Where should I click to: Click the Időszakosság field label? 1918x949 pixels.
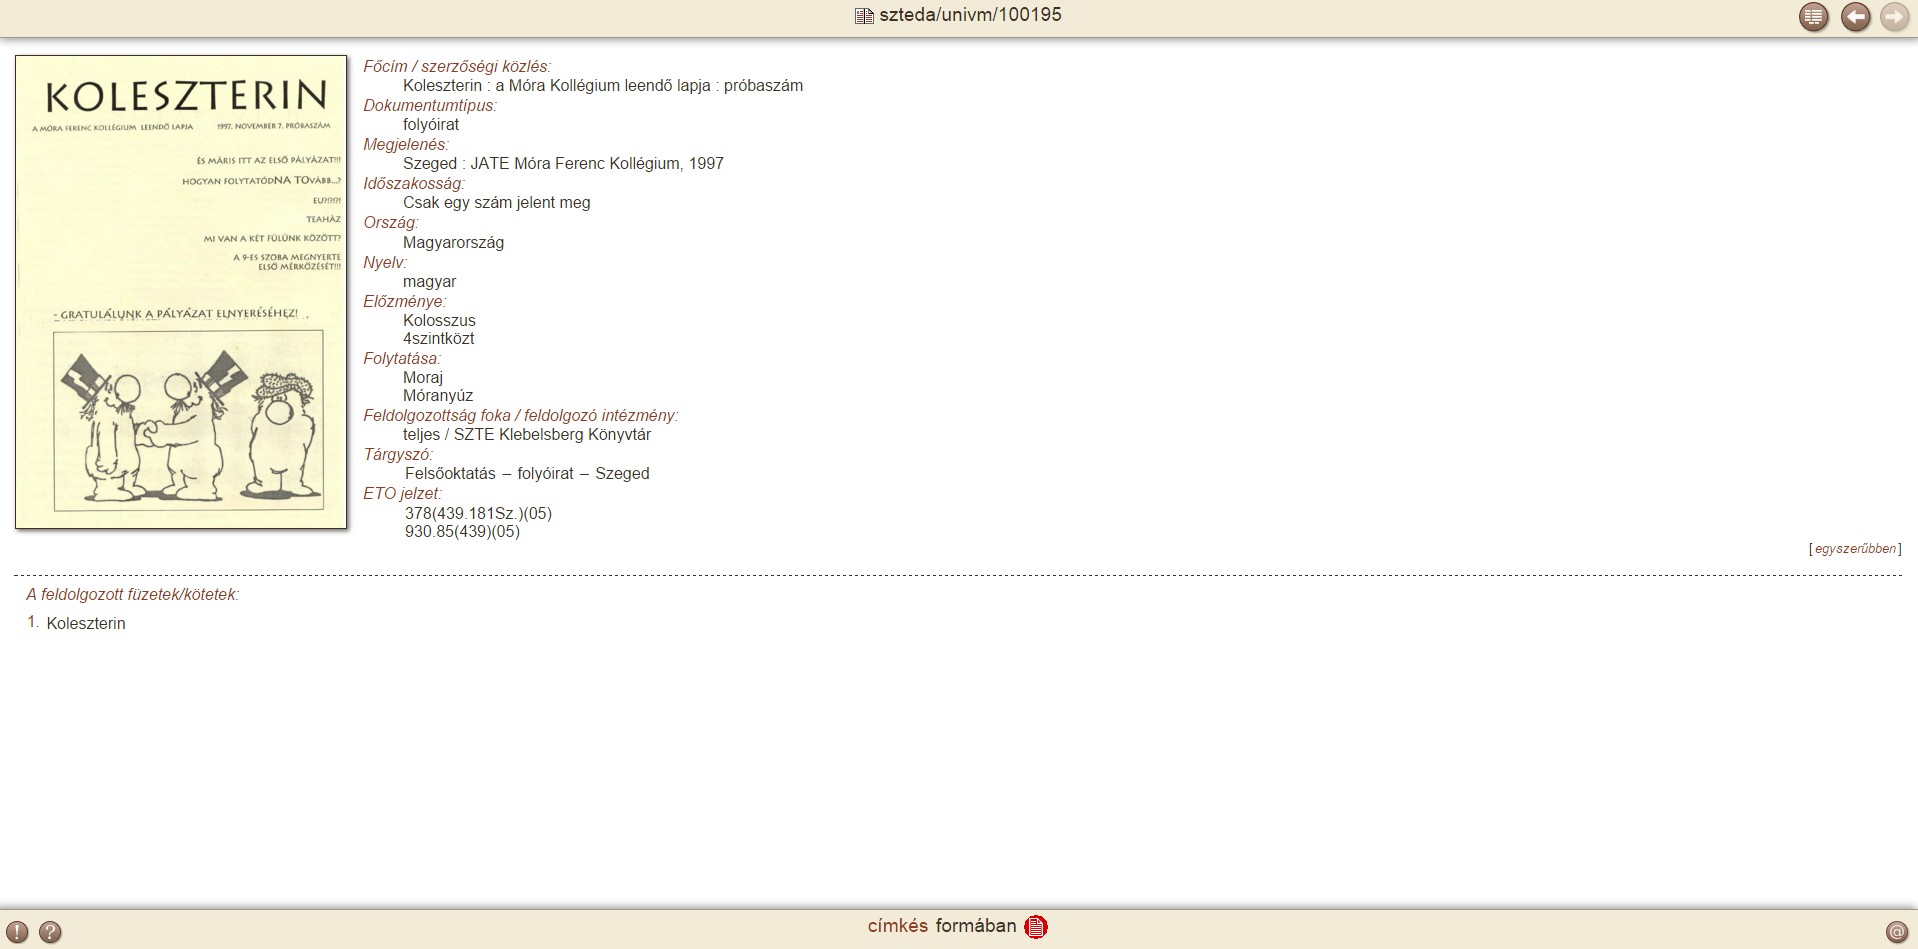tap(414, 184)
